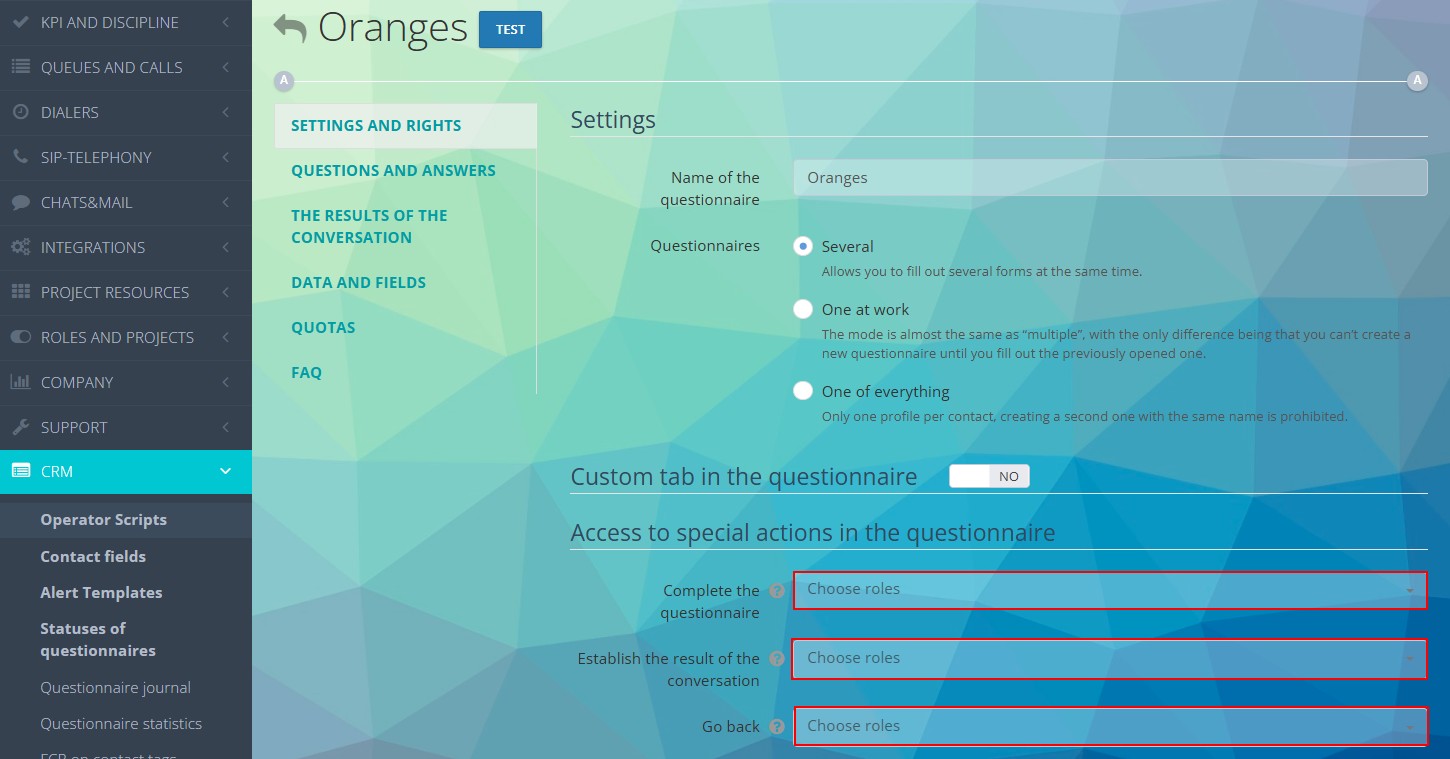Open help icon next to Complete the questionnaire
Screen dimensions: 1450x759
pos(778,590)
